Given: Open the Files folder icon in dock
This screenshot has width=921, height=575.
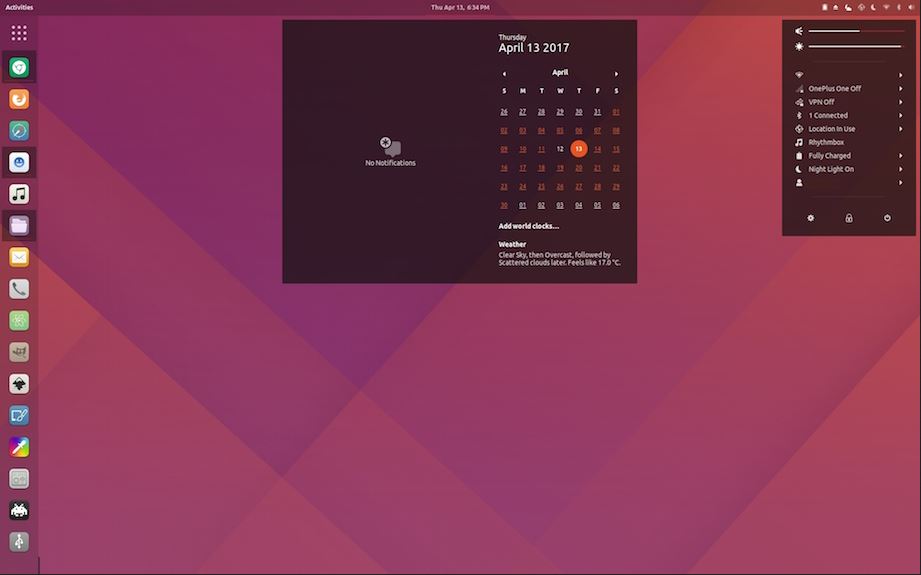Looking at the screenshot, I should [x=19, y=226].
